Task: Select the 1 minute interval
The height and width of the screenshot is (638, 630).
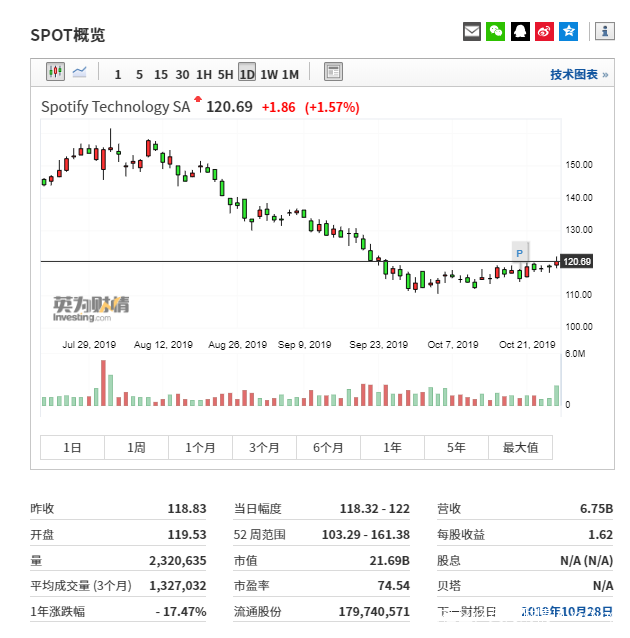Action: point(118,74)
